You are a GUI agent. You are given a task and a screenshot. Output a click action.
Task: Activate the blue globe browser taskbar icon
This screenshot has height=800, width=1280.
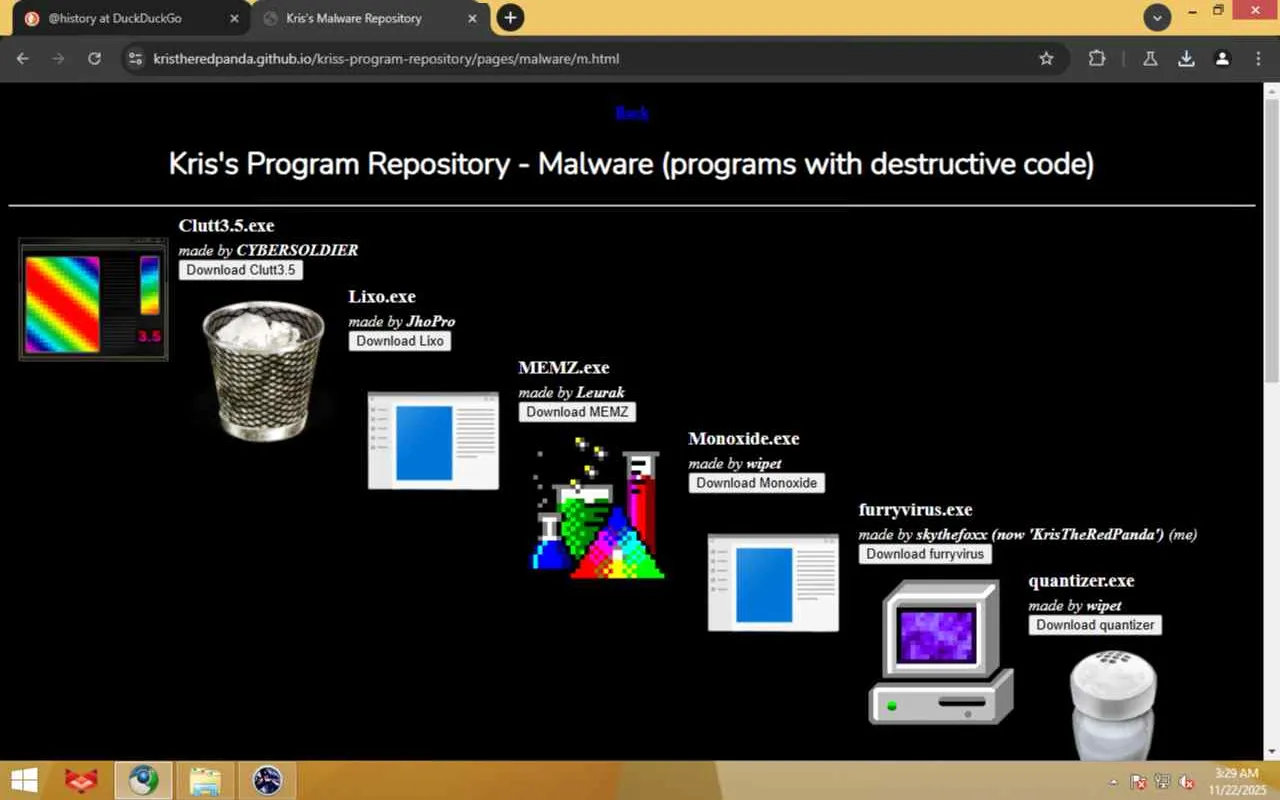tap(143, 780)
